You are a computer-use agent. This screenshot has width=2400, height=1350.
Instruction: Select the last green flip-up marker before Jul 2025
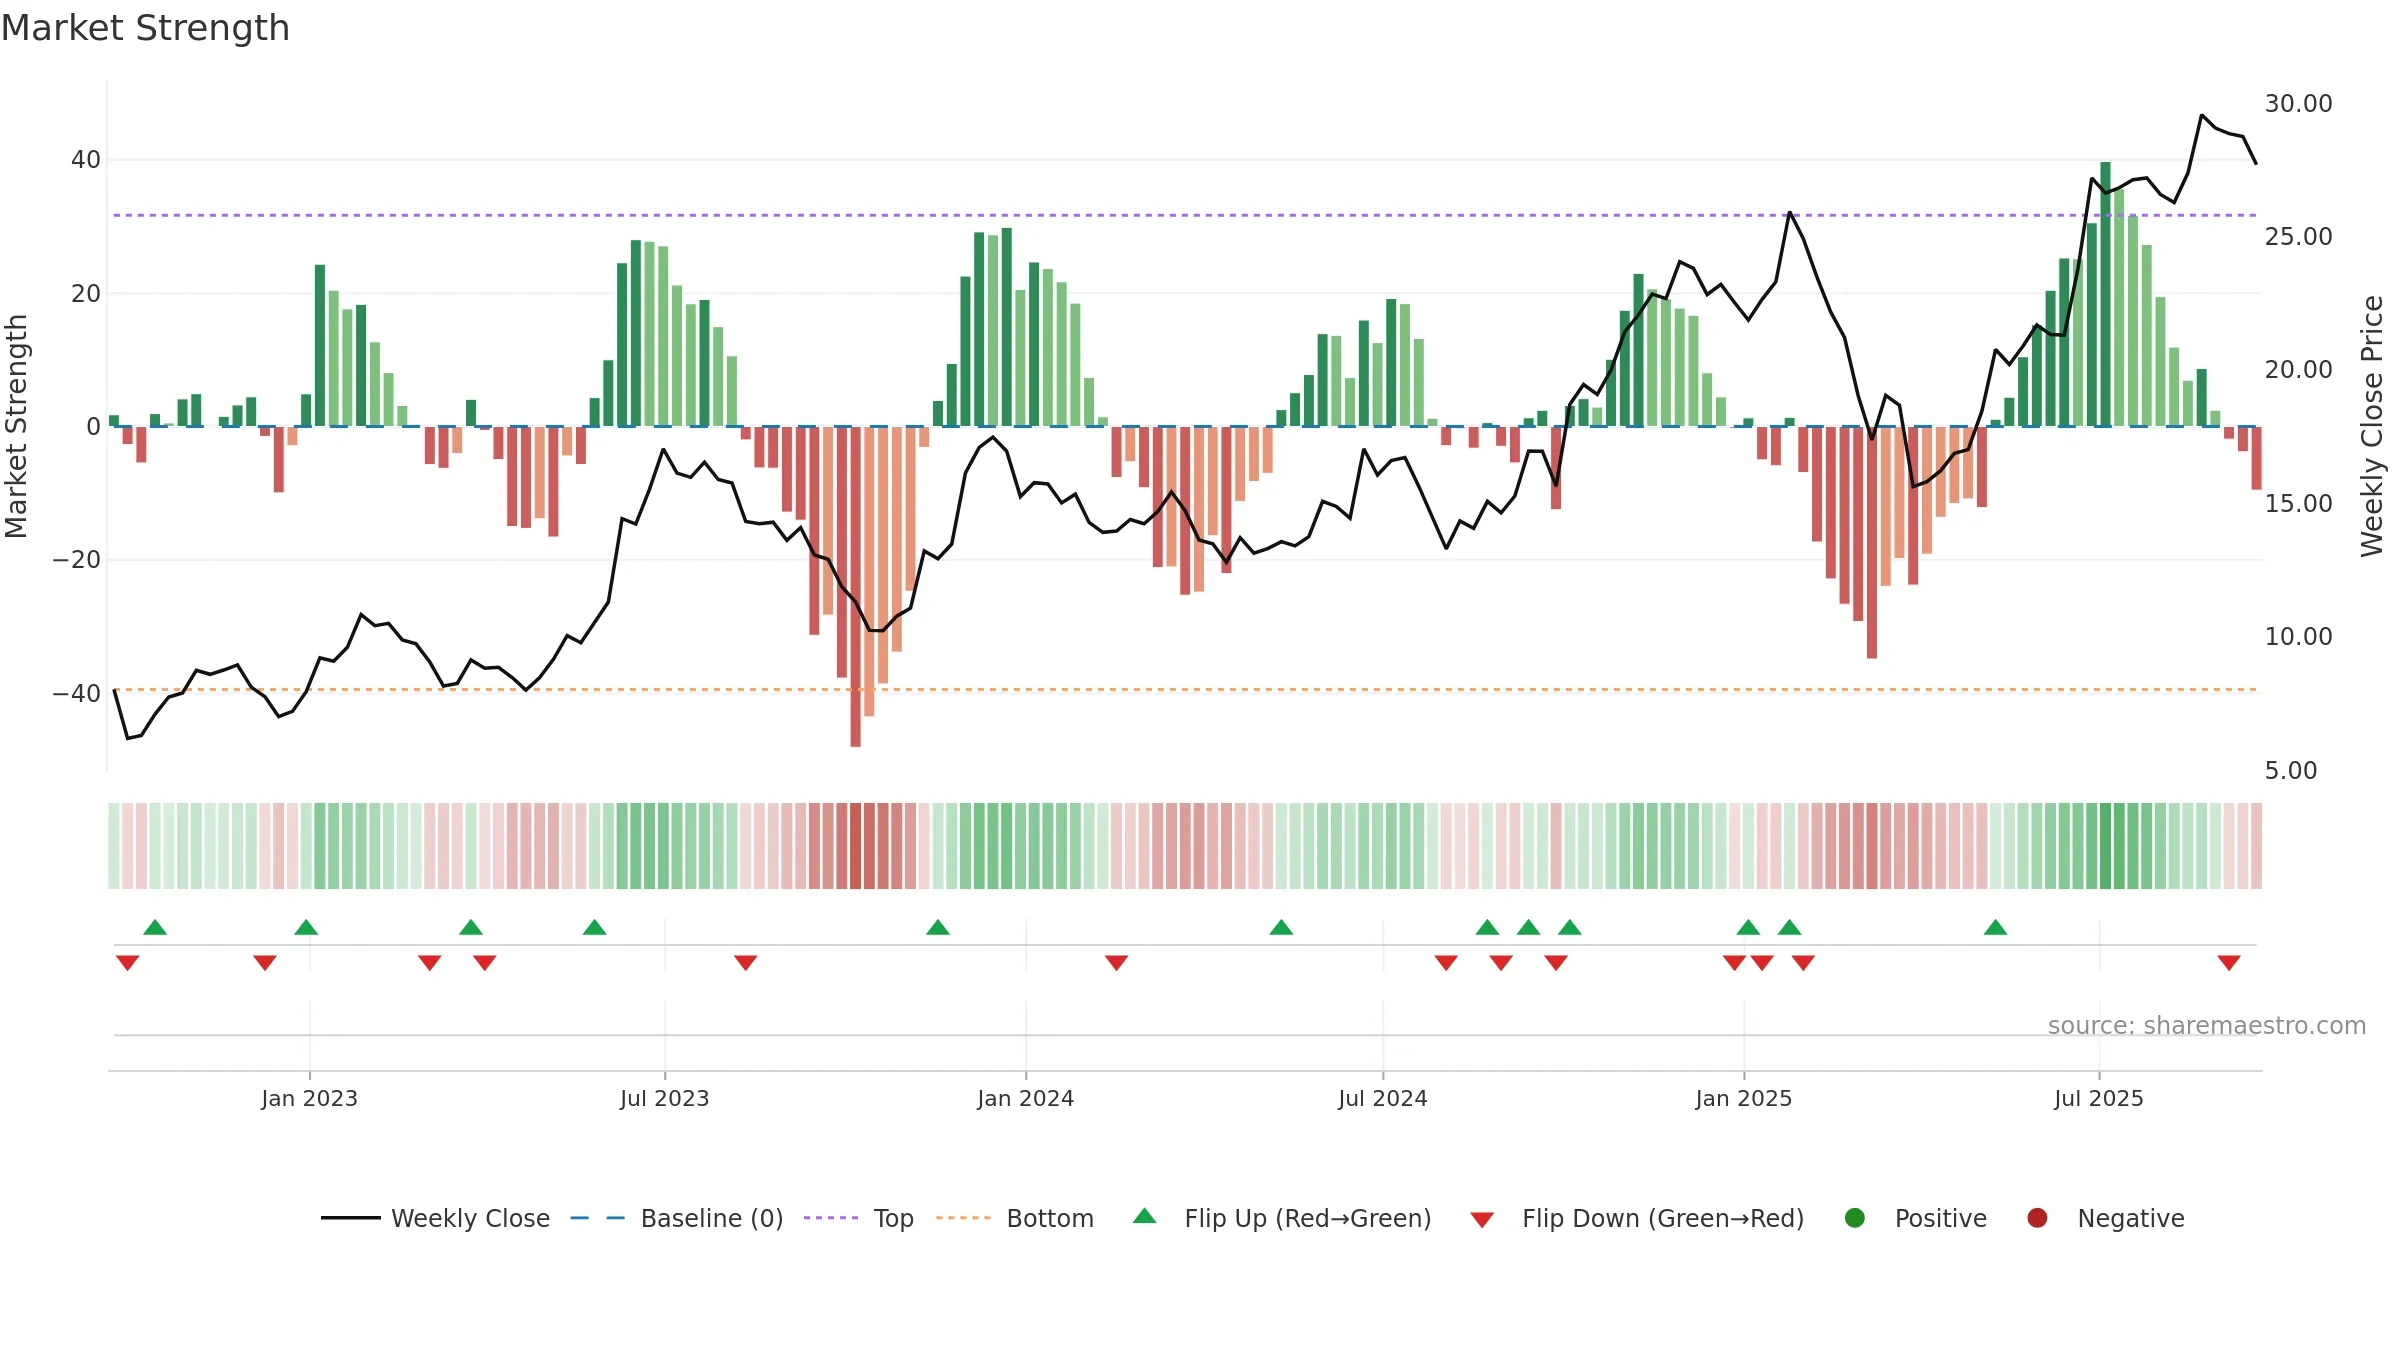pyautogui.click(x=1995, y=927)
